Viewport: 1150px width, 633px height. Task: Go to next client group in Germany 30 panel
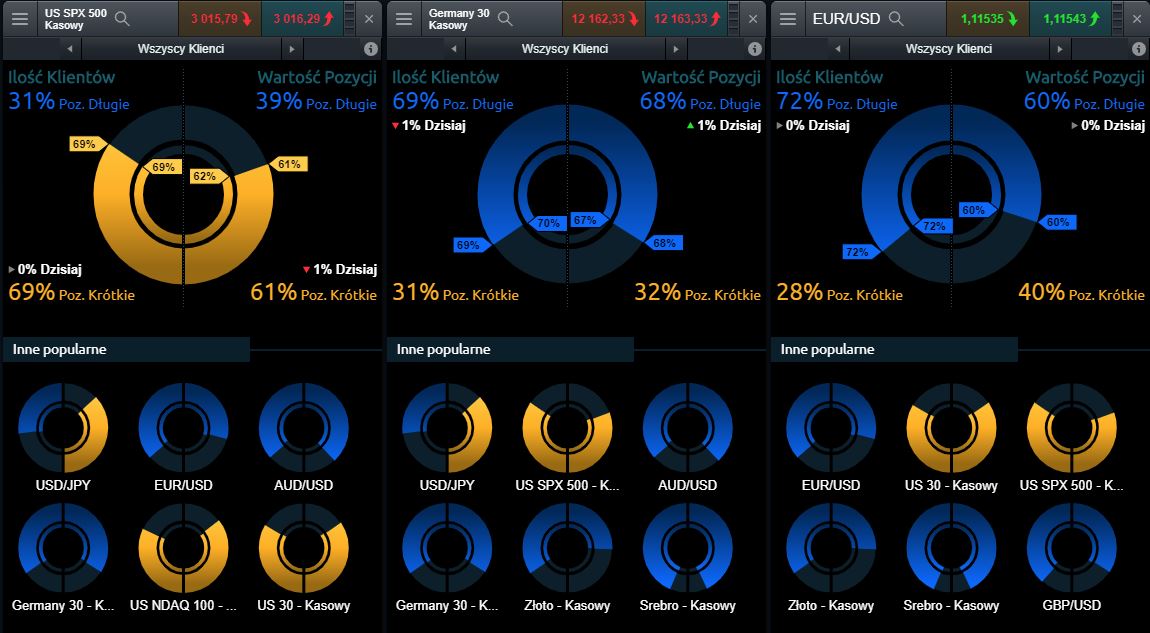[x=675, y=48]
